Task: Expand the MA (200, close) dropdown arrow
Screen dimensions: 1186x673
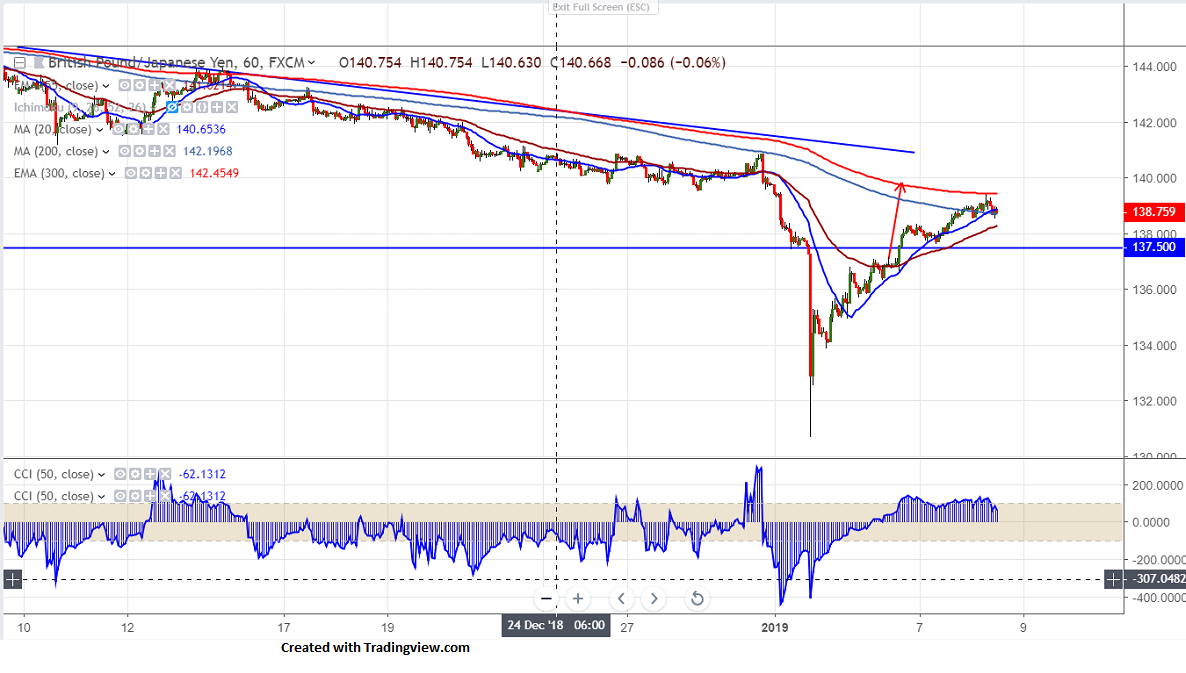Action: tap(106, 152)
